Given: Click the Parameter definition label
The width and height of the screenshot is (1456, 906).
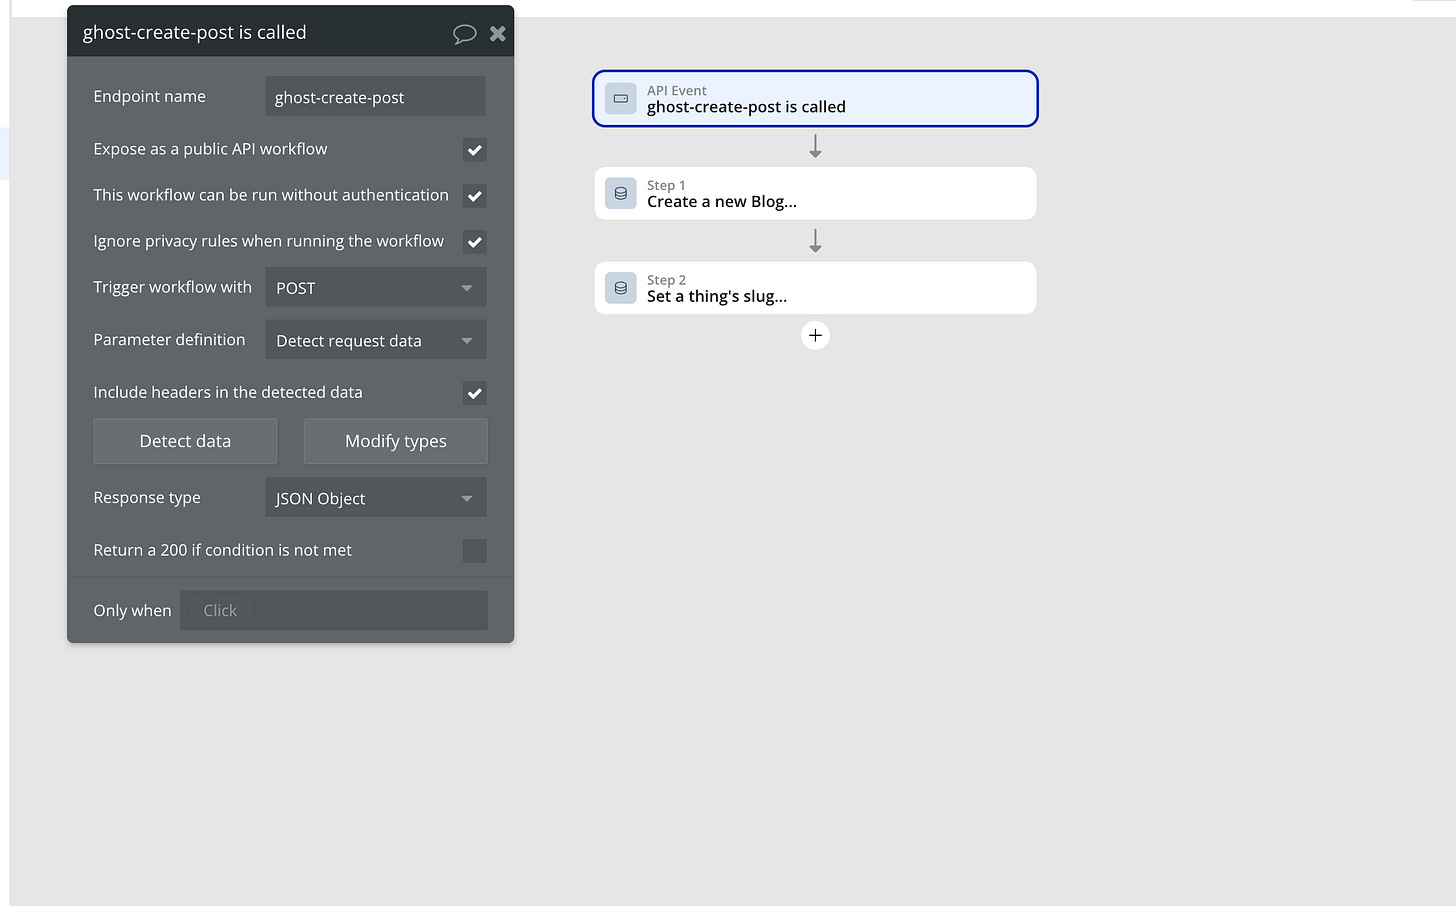Looking at the screenshot, I should [169, 340].
